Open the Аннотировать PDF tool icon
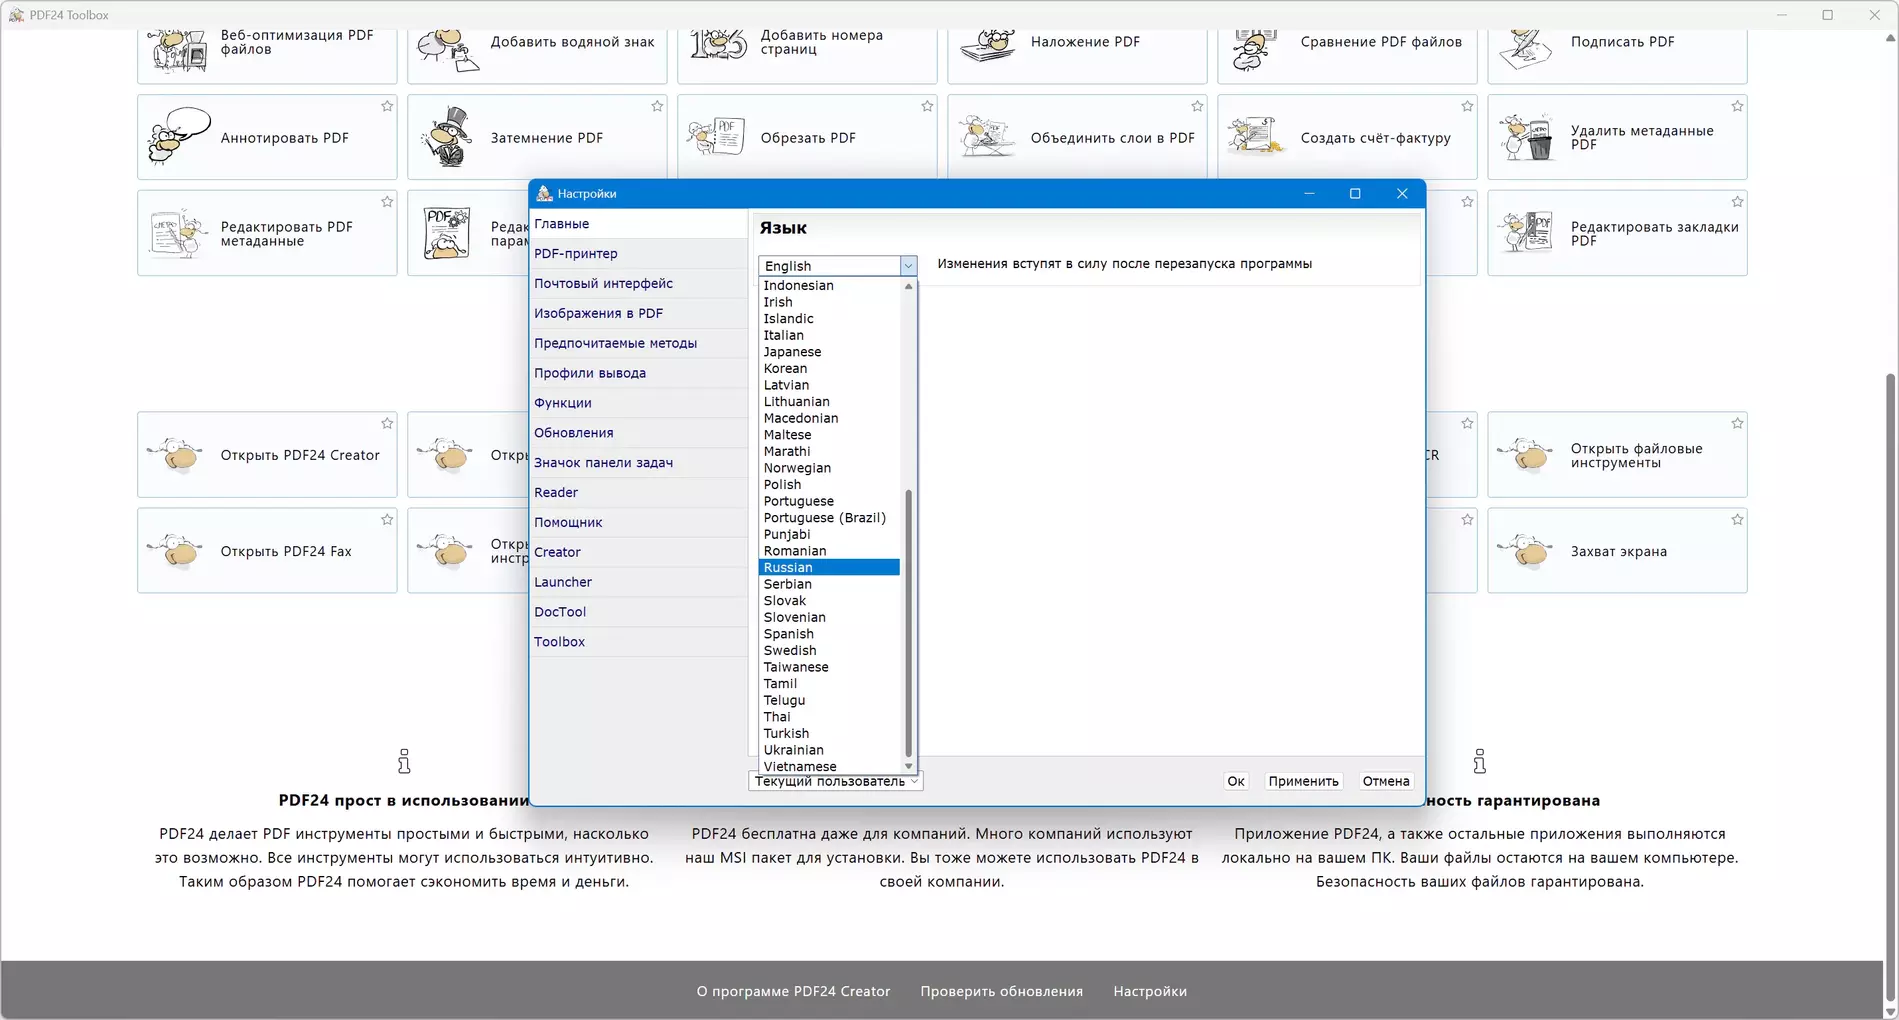 [179, 136]
